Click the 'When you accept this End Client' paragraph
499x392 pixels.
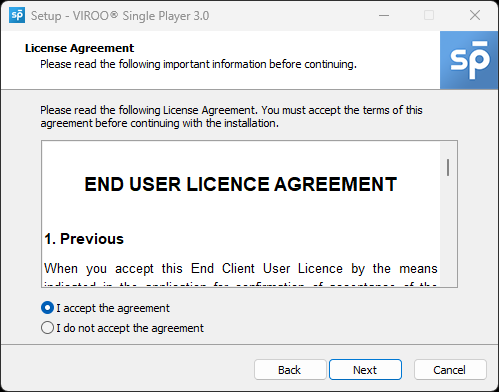click(x=241, y=269)
